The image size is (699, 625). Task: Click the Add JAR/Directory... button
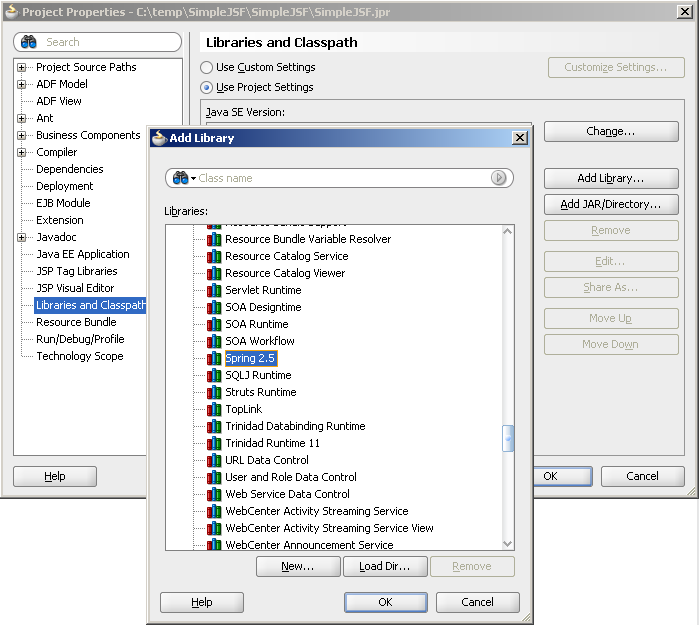611,204
